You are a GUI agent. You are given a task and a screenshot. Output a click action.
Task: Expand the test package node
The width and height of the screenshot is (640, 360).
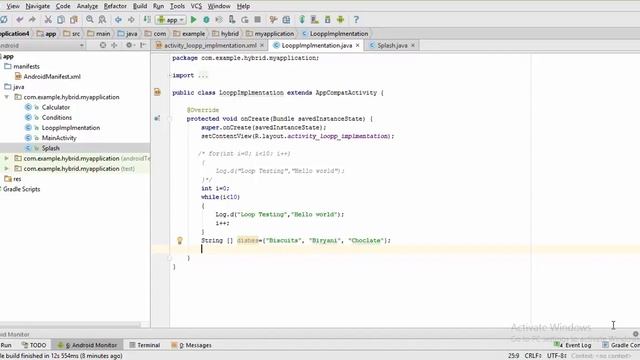click(x=7, y=169)
